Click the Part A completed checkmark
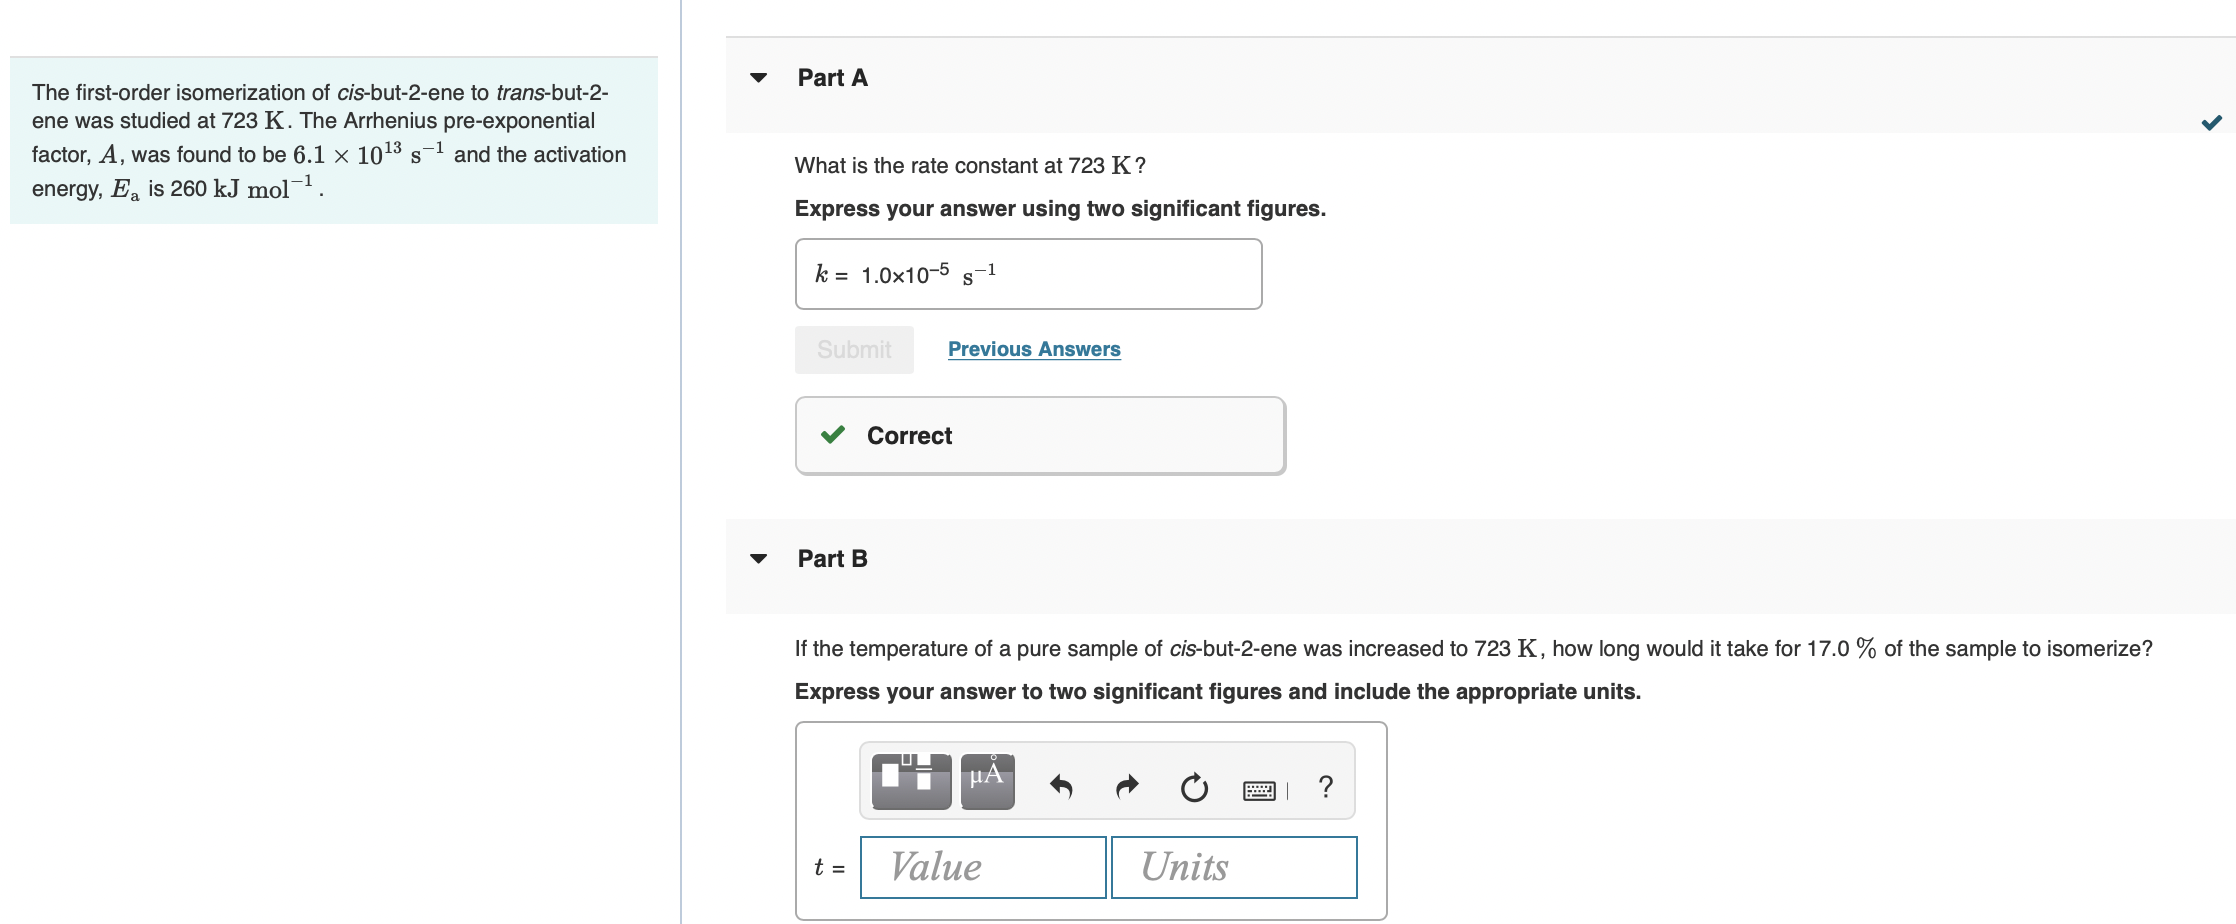This screenshot has height=924, width=2236. pyautogui.click(x=2211, y=122)
